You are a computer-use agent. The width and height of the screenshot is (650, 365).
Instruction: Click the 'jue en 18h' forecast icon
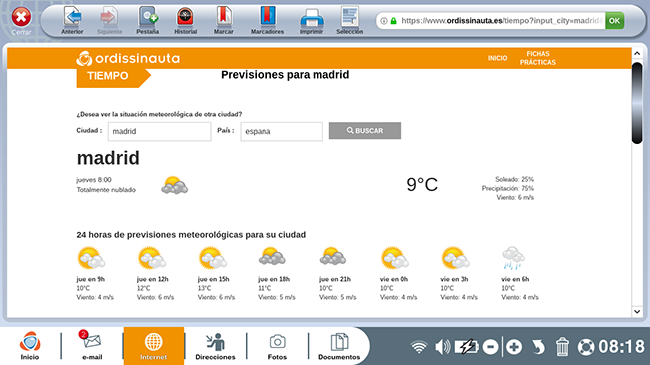click(x=272, y=256)
